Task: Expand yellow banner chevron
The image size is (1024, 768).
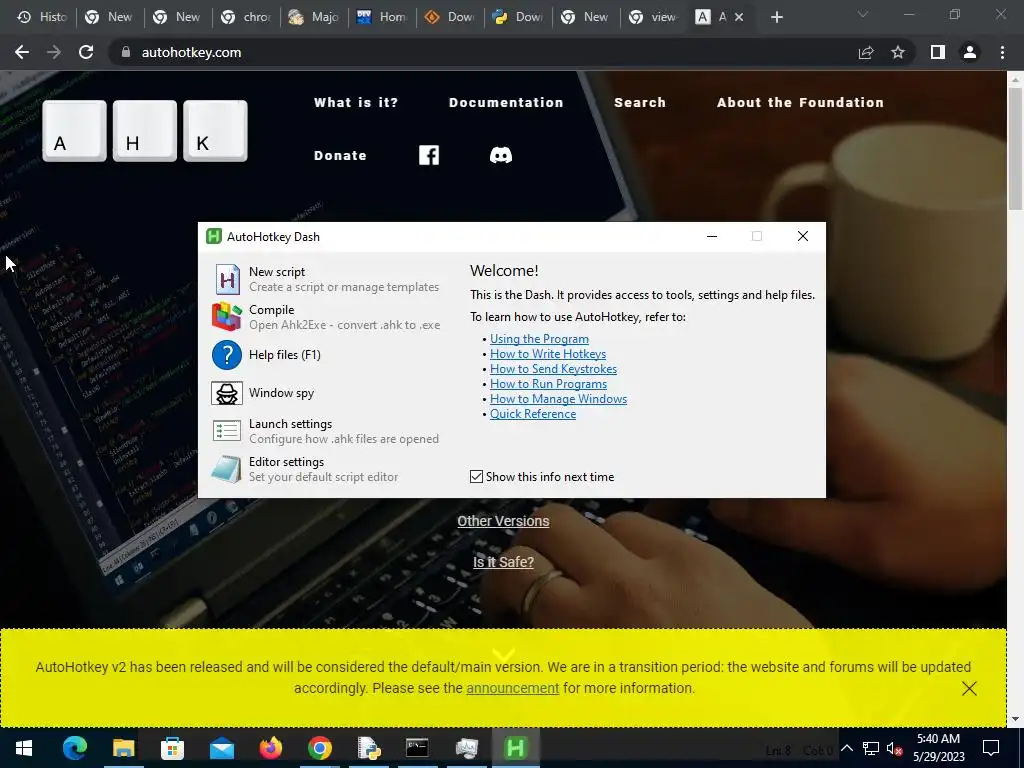Action: [504, 653]
